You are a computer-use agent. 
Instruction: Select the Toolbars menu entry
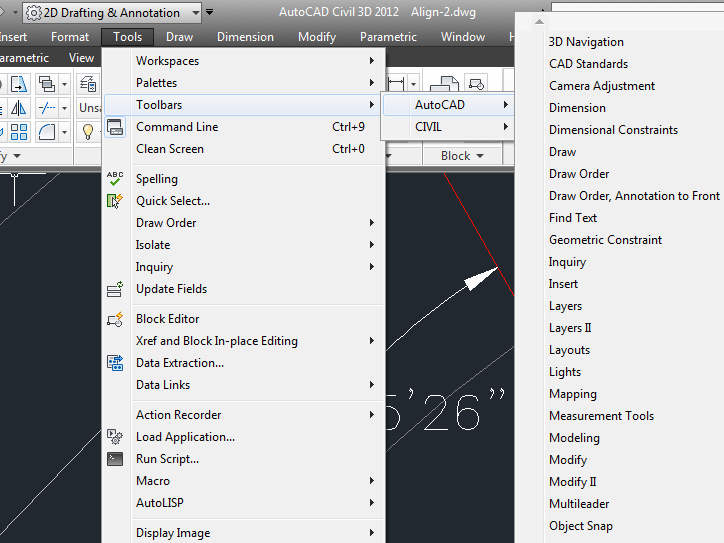point(245,105)
